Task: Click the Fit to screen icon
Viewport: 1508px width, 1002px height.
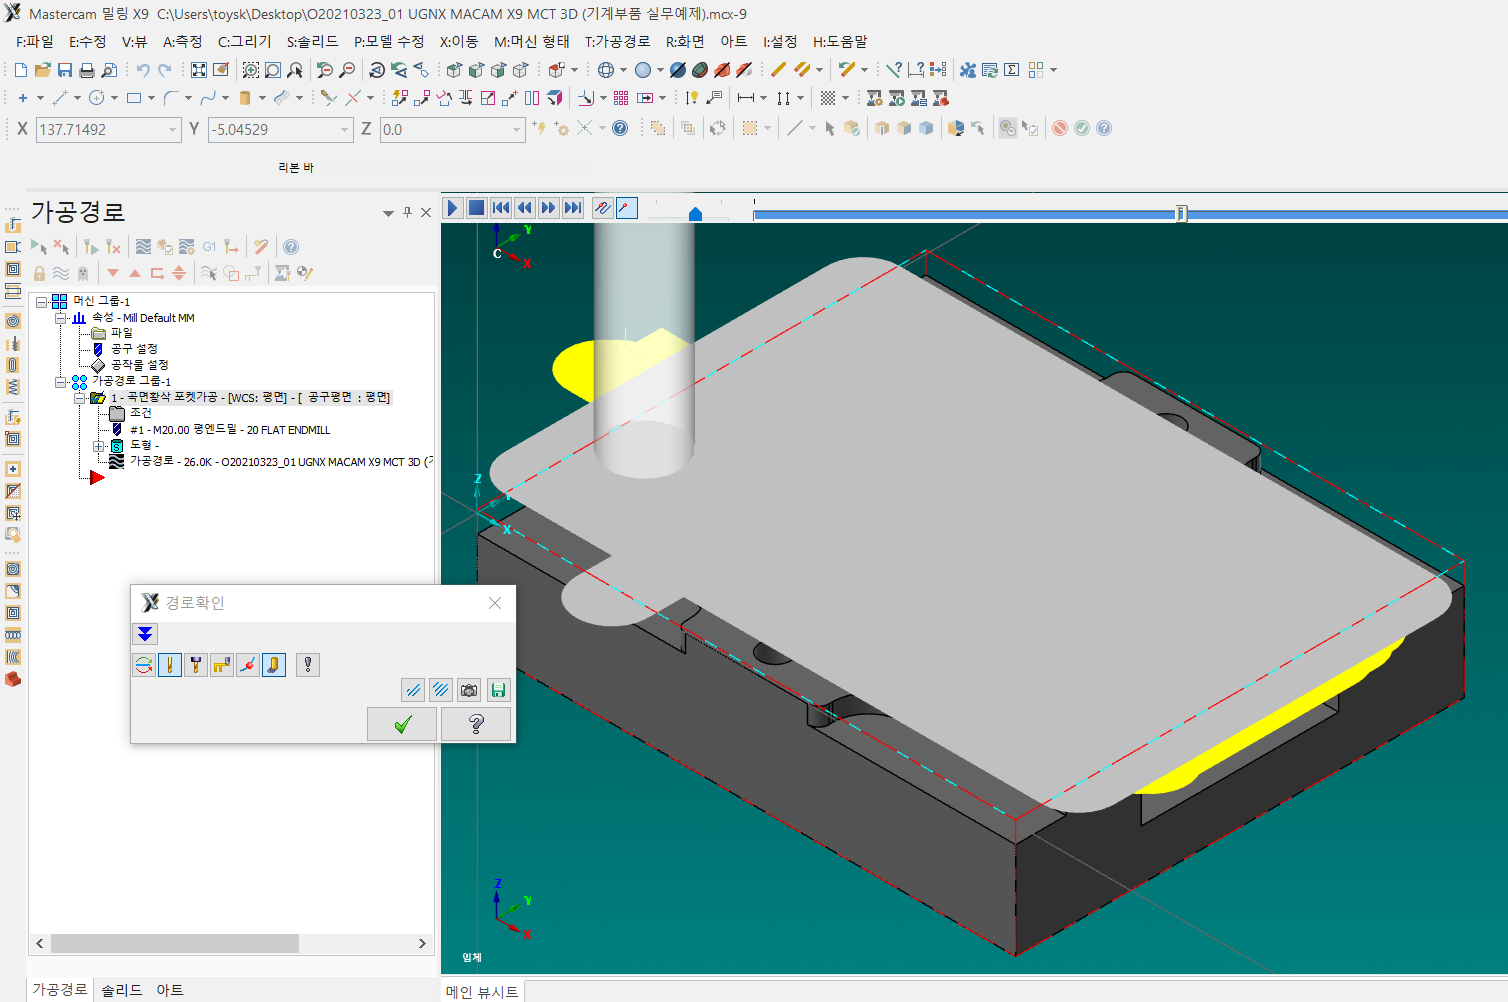Action: (199, 70)
